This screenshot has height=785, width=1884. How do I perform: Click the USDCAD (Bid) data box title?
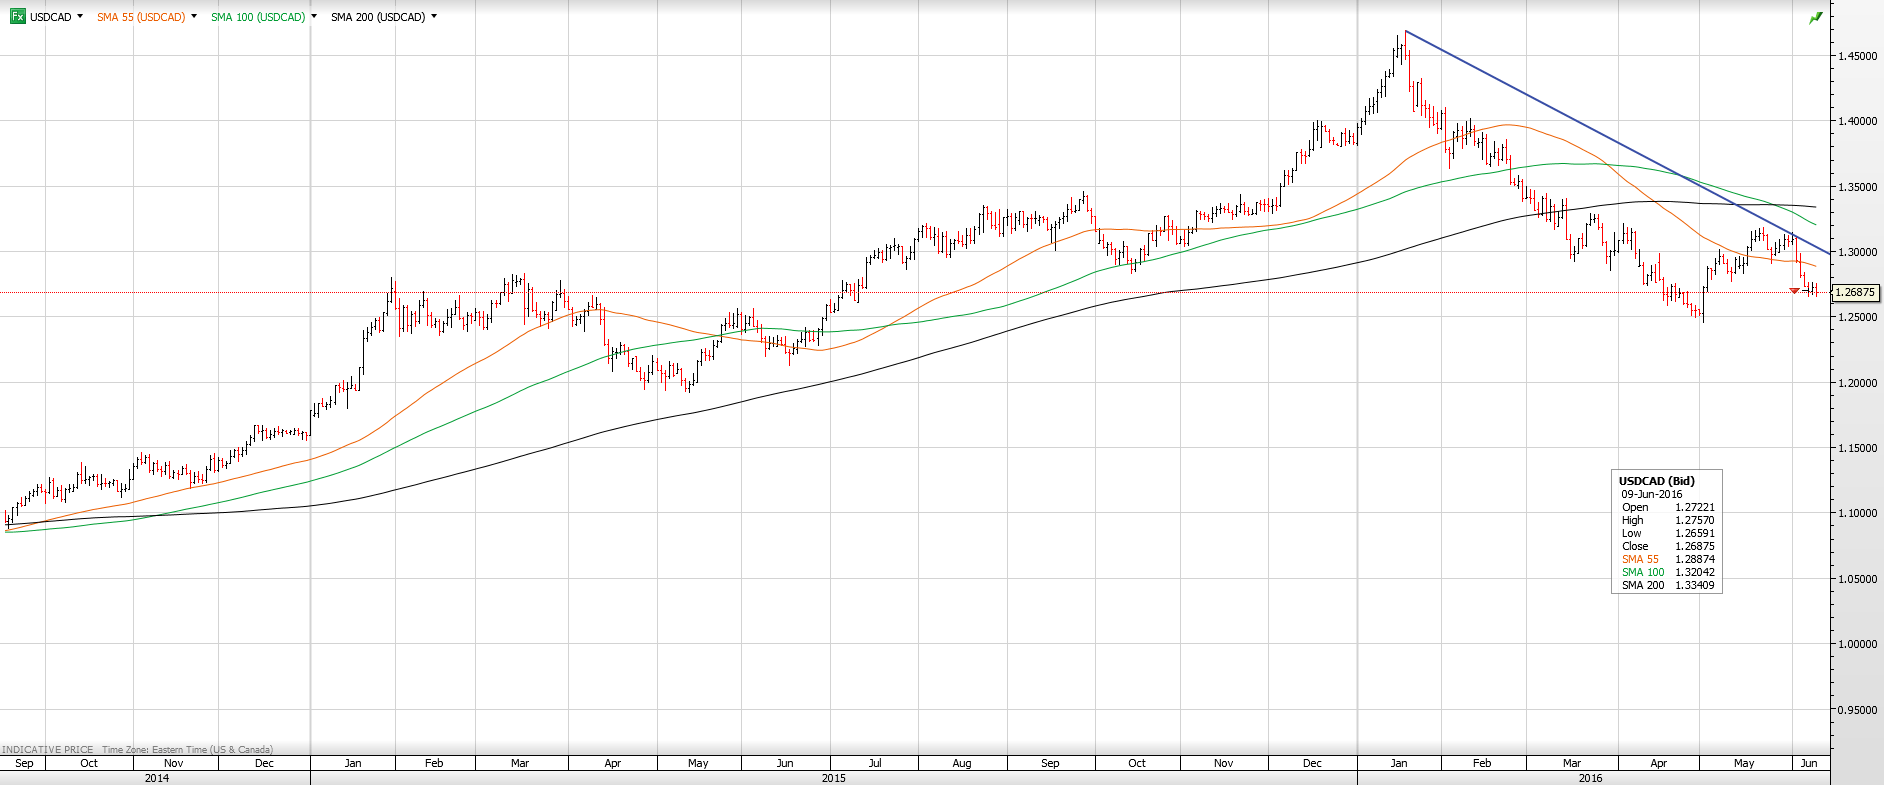(x=1657, y=481)
